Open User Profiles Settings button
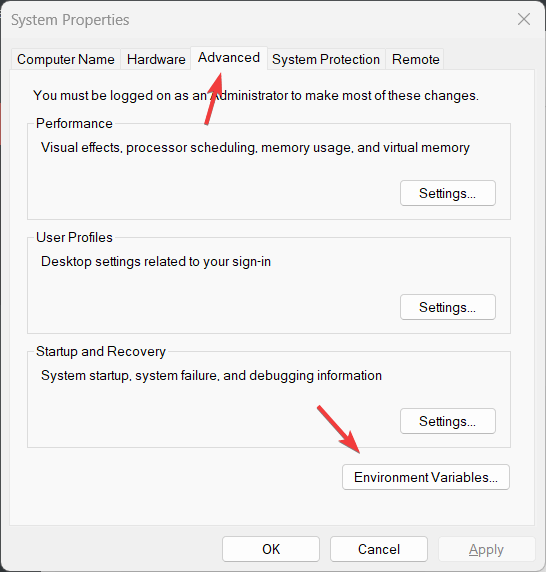The width and height of the screenshot is (546, 572). (448, 307)
